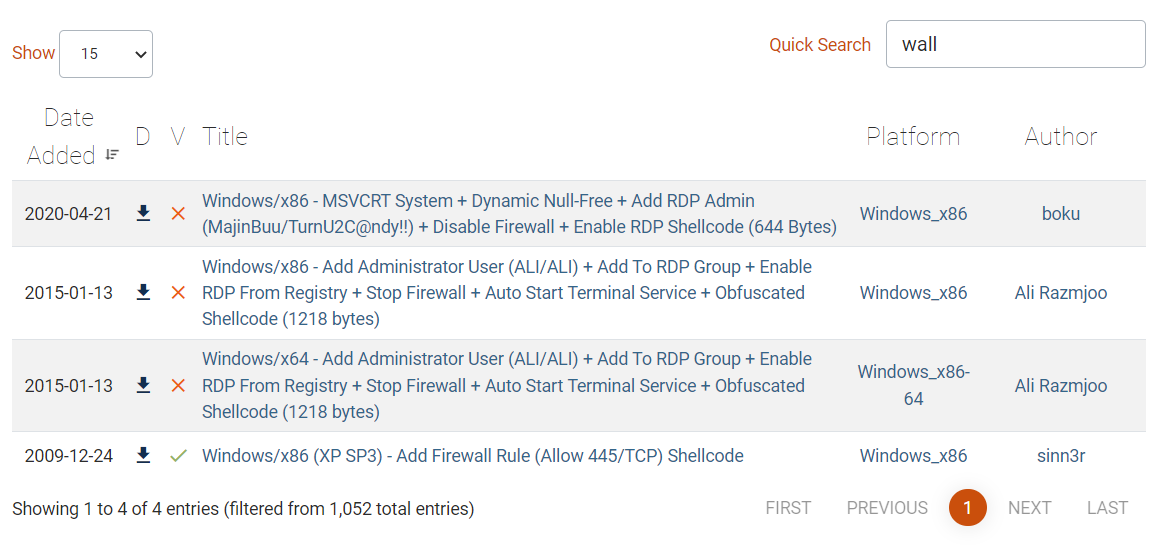
Task: Click the PREVIOUS pagination button
Action: click(x=887, y=508)
